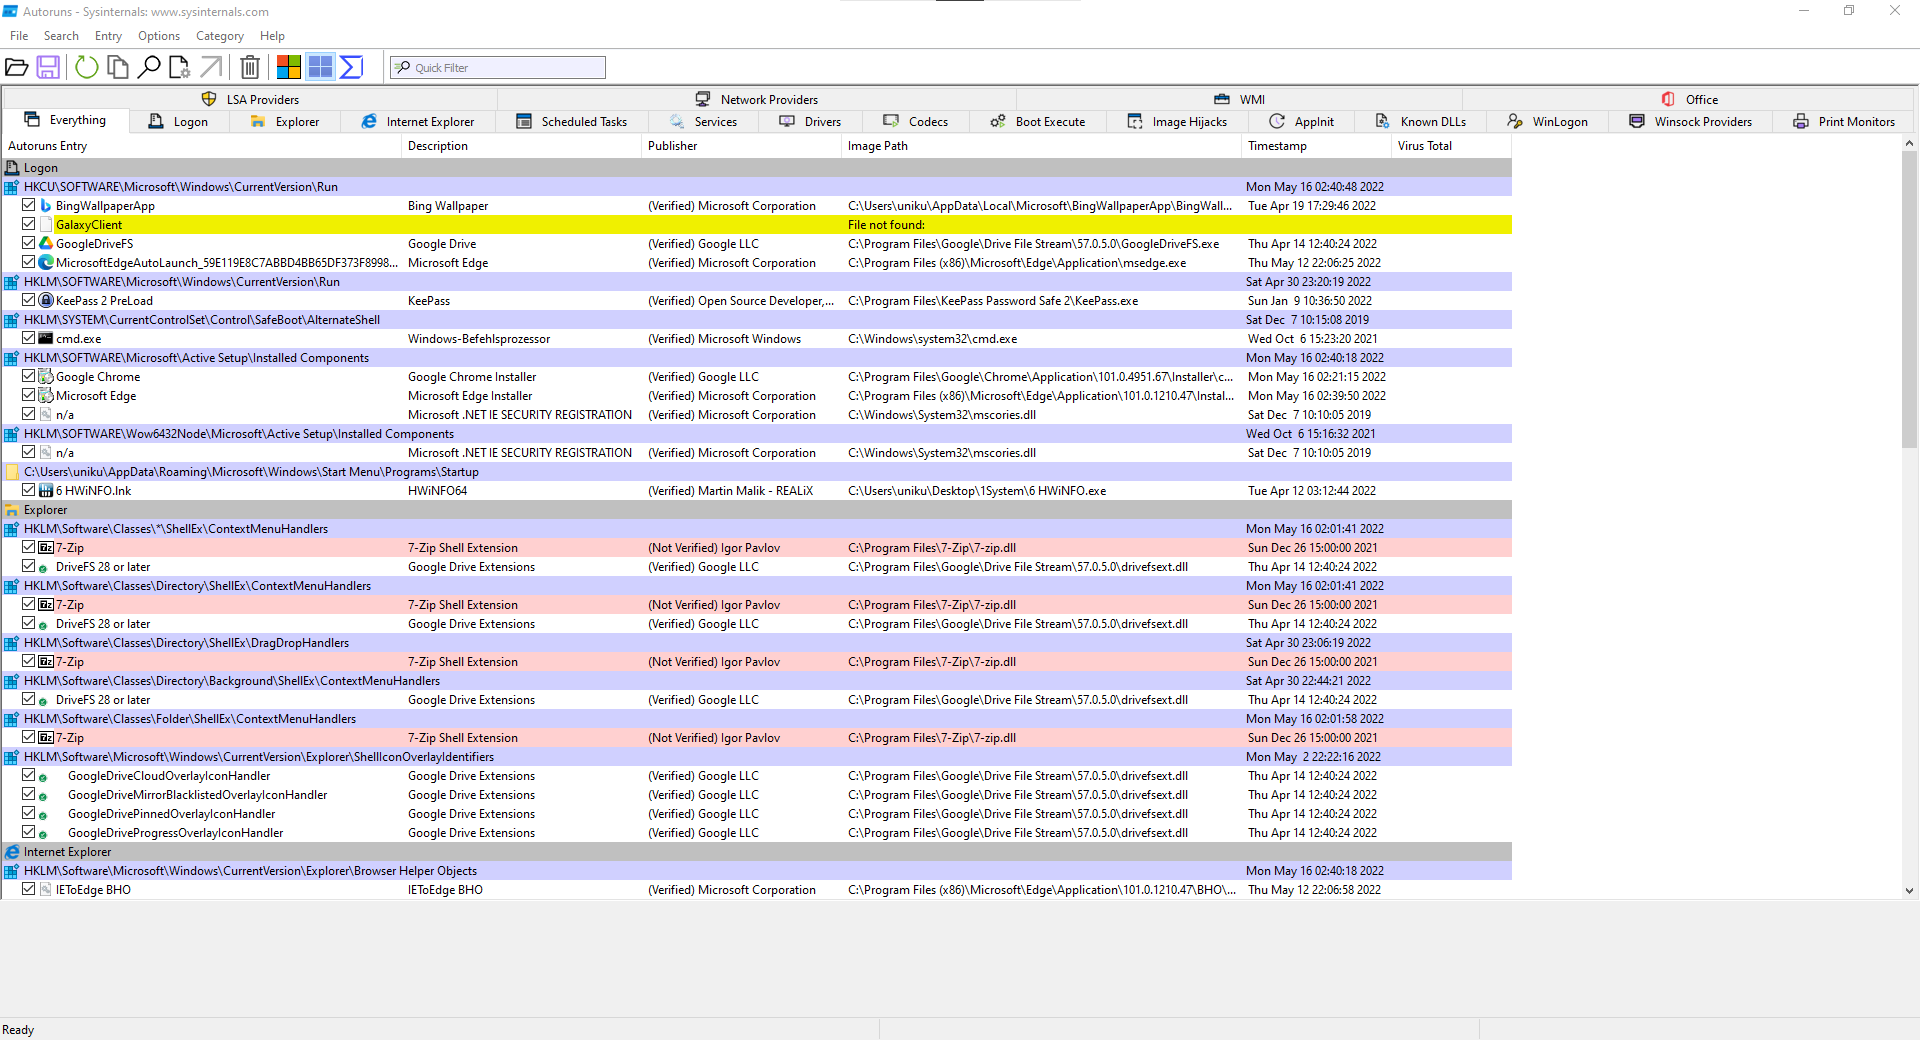Screen dimensions: 1920x1040
Task: Click the Virus Total column header
Action: (x=1451, y=146)
